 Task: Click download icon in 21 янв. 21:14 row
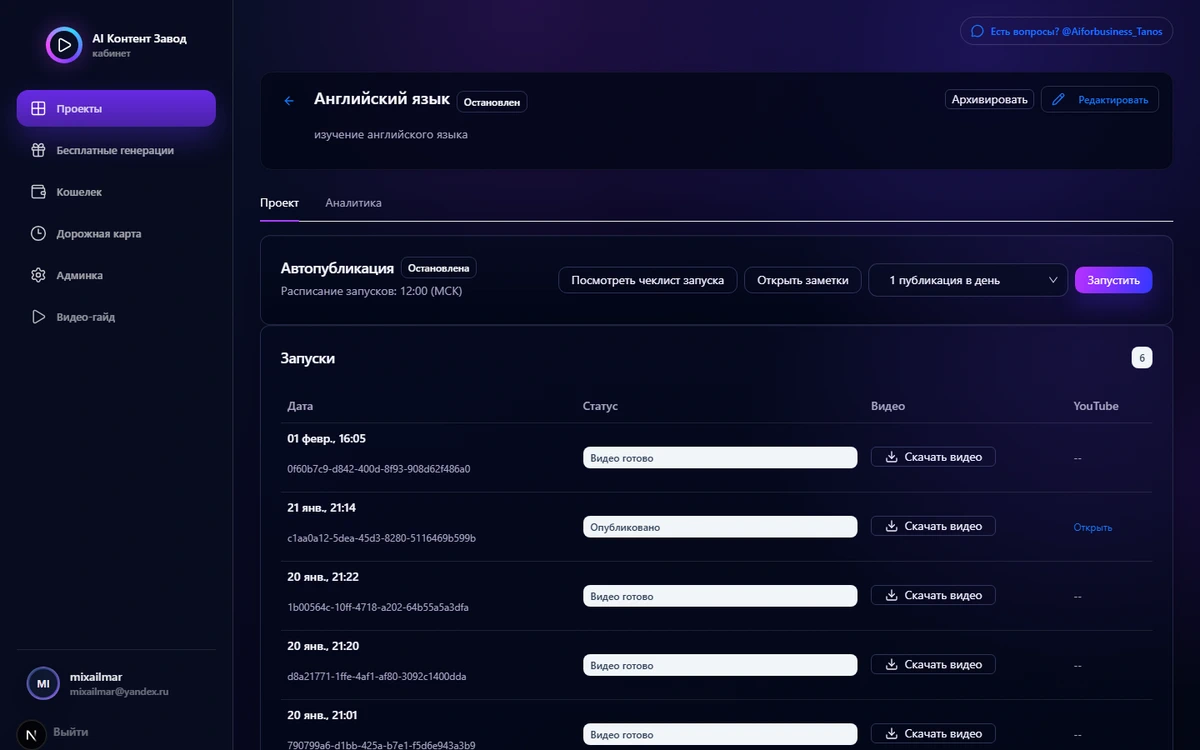[891, 526]
